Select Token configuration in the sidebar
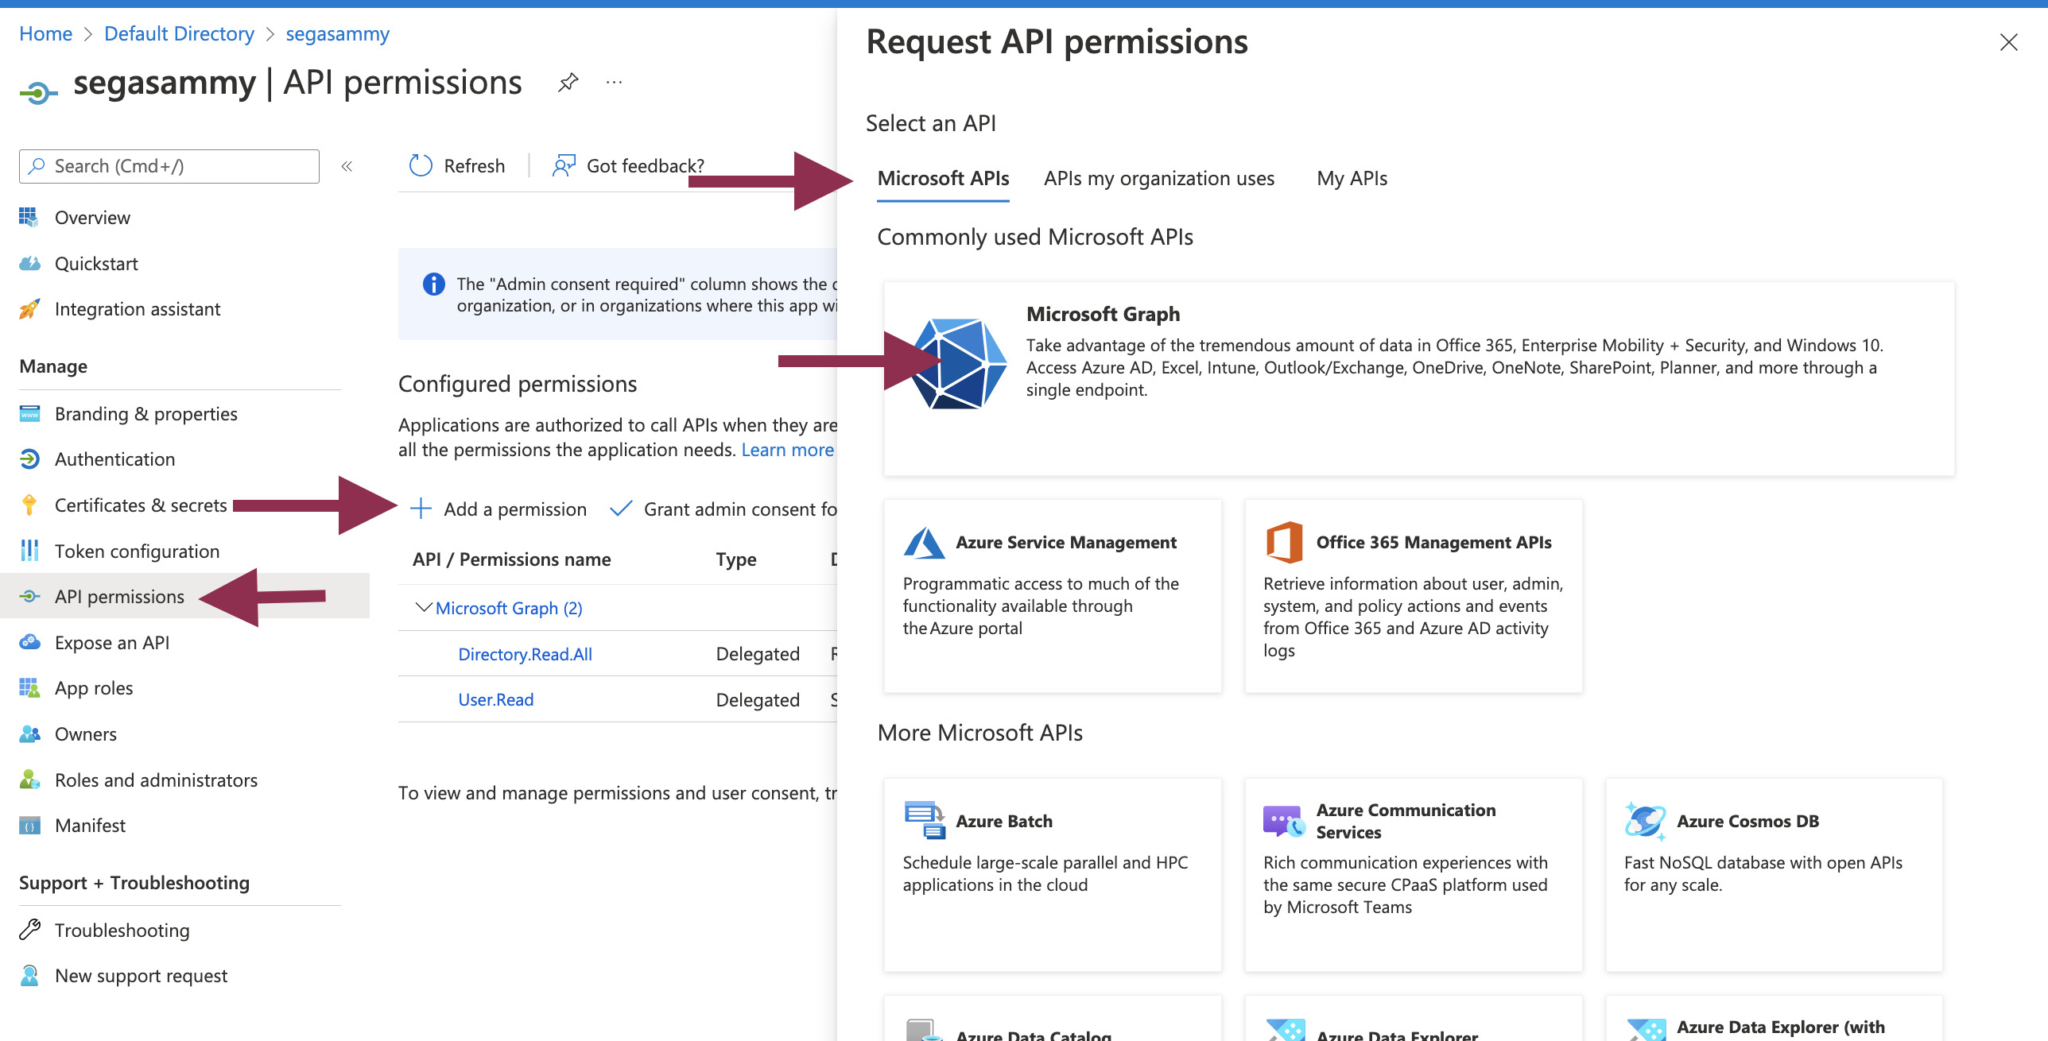This screenshot has height=1041, width=2048. [x=137, y=550]
